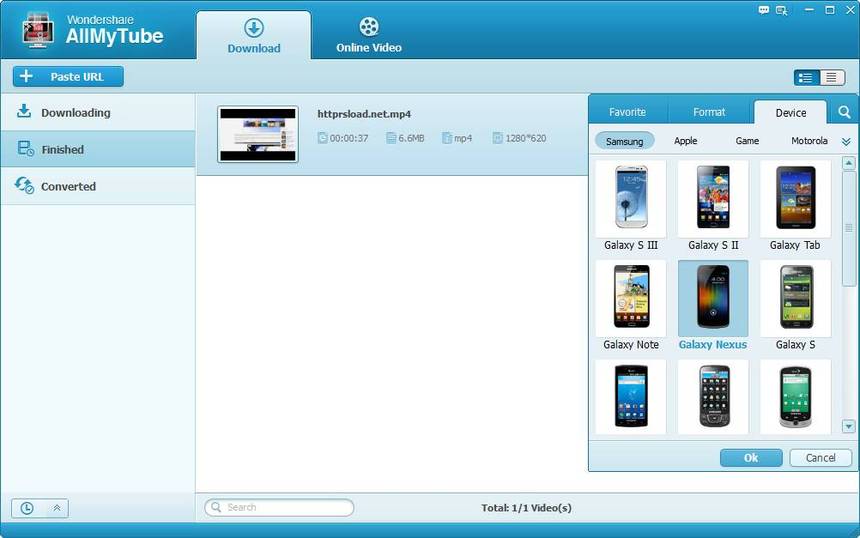860x538 pixels.
Task: Select the Finished category
Action: 98,149
